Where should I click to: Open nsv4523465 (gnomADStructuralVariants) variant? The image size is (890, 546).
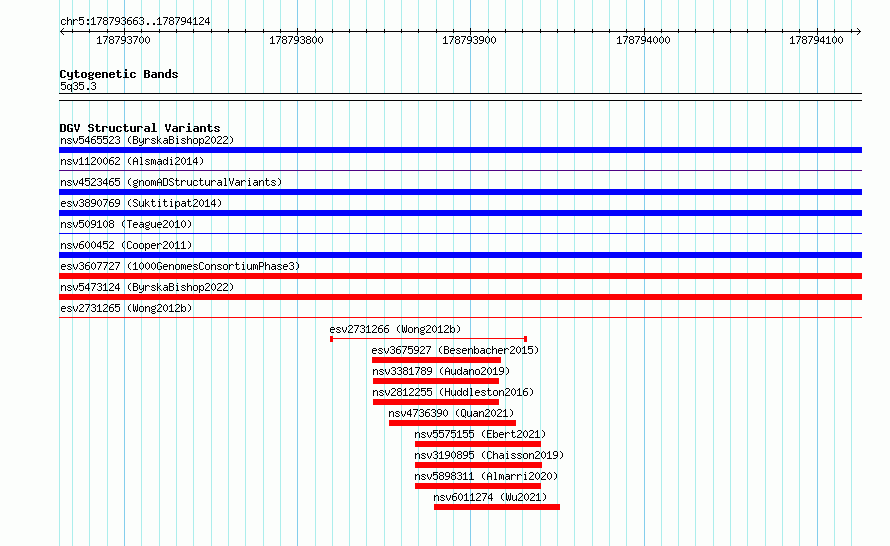pyautogui.click(x=171, y=182)
